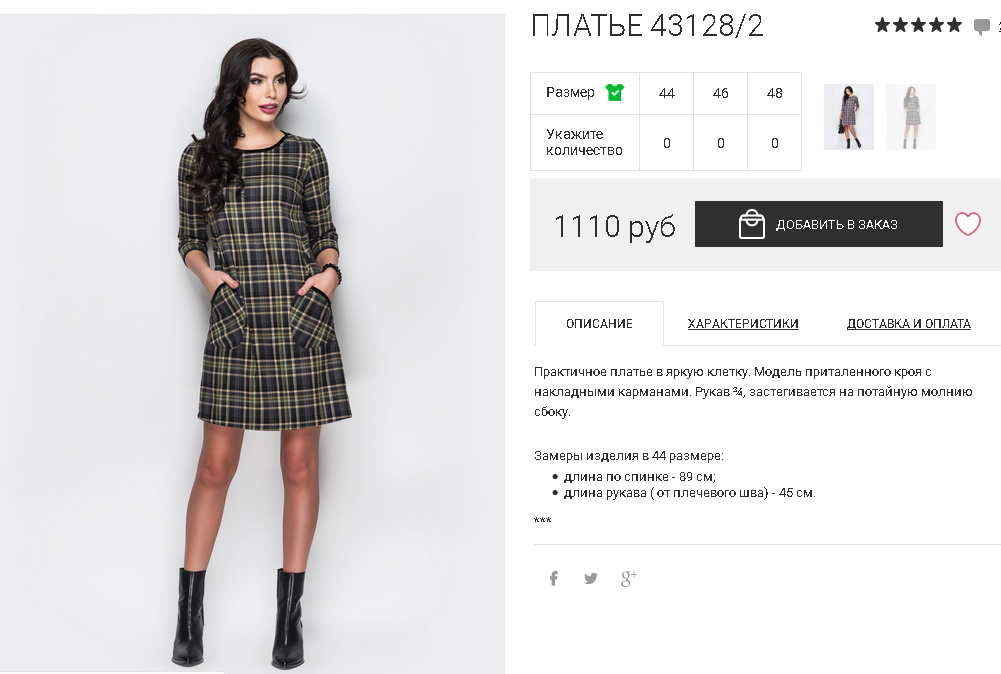Click quantity field for size 44
This screenshot has width=1001, height=674.
click(x=666, y=143)
